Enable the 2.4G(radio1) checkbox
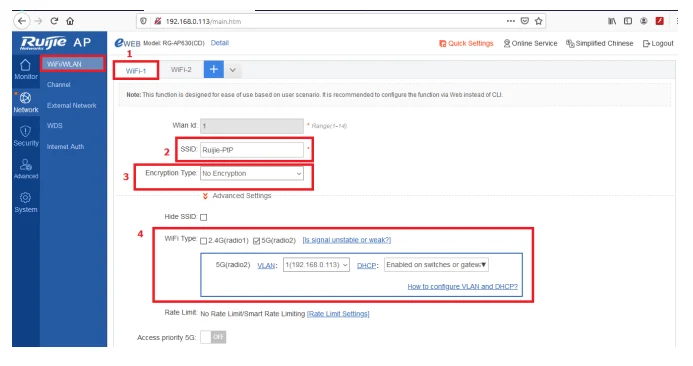The image size is (693, 366). point(203,241)
